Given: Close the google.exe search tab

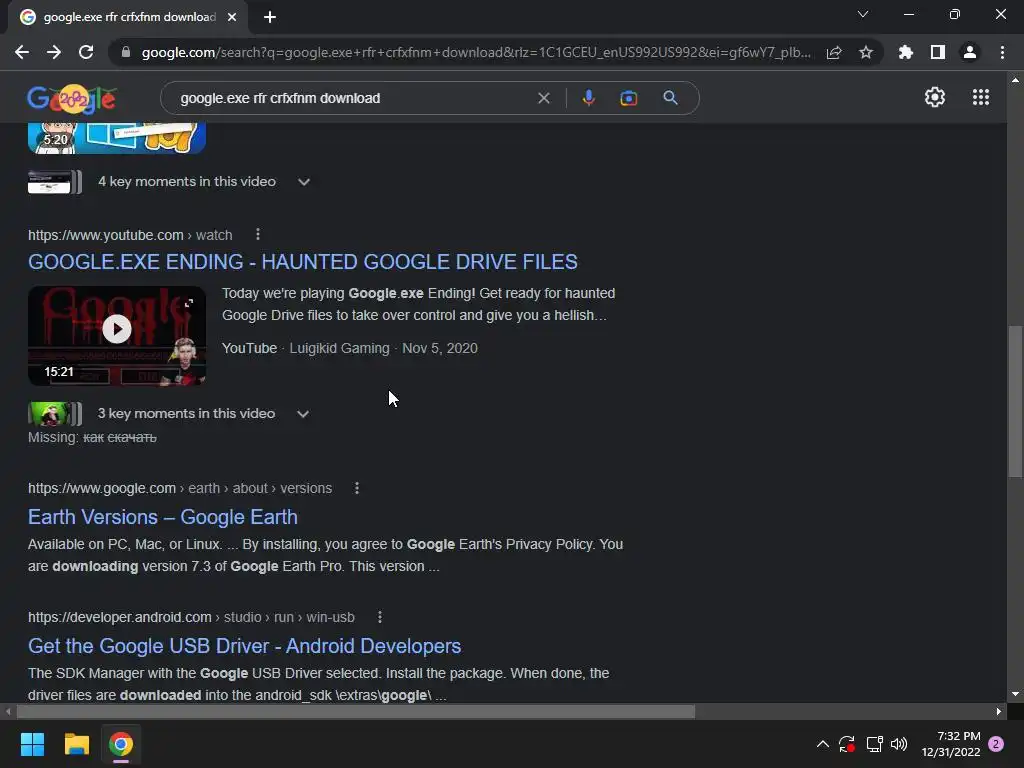Looking at the screenshot, I should click(232, 17).
